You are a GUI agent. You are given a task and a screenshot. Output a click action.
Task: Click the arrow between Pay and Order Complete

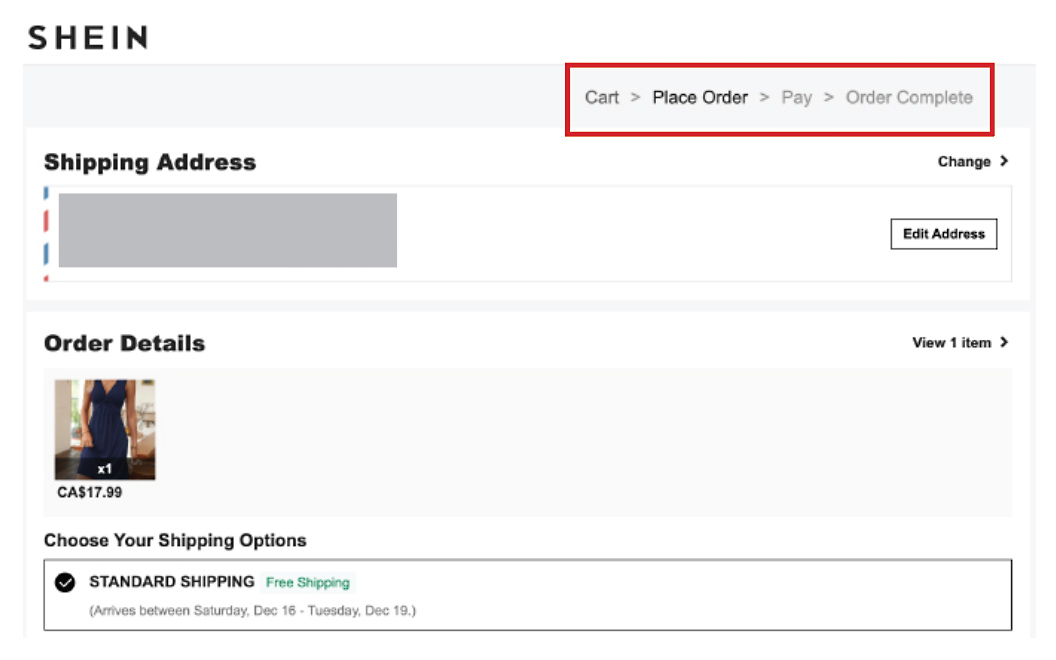tap(829, 97)
